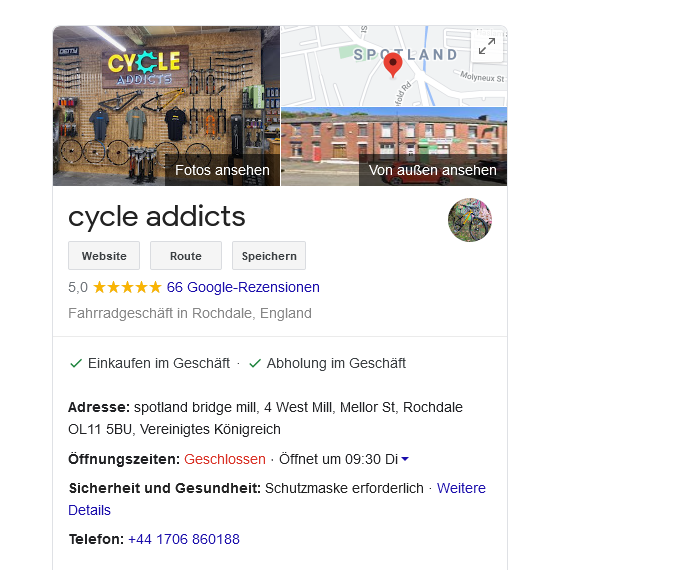Screen dimensions: 680x570
Task: Click the cycle addicts business title
Action: 157,216
